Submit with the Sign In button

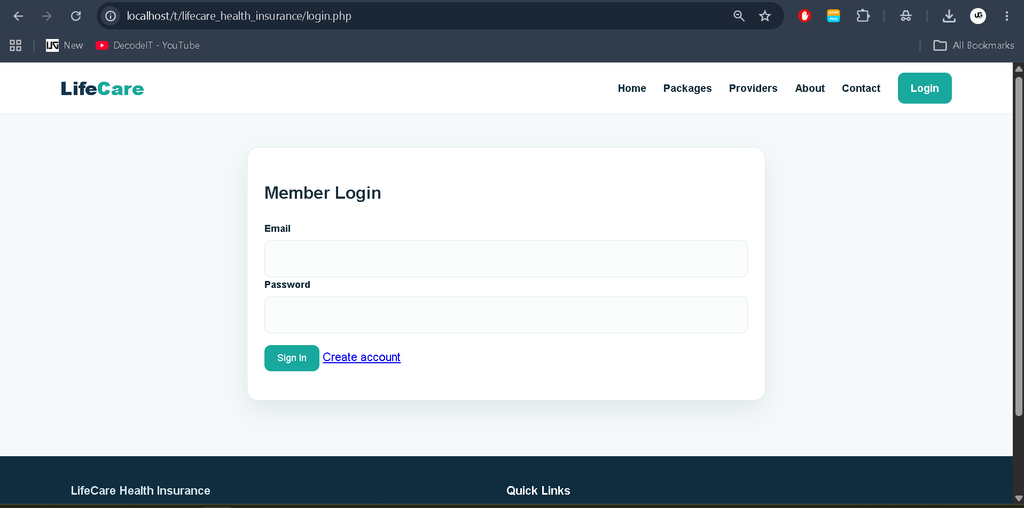click(x=291, y=358)
